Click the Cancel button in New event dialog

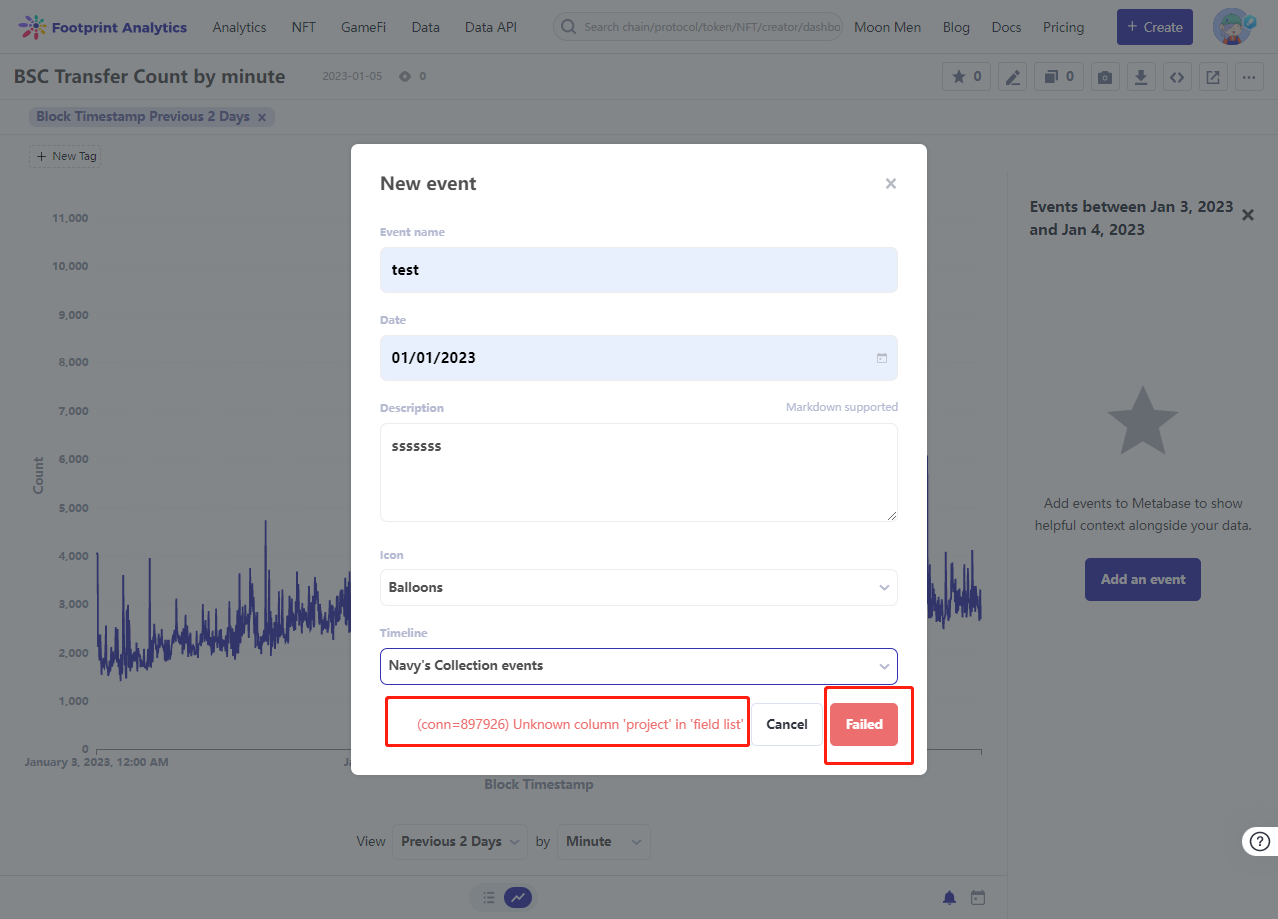click(787, 724)
